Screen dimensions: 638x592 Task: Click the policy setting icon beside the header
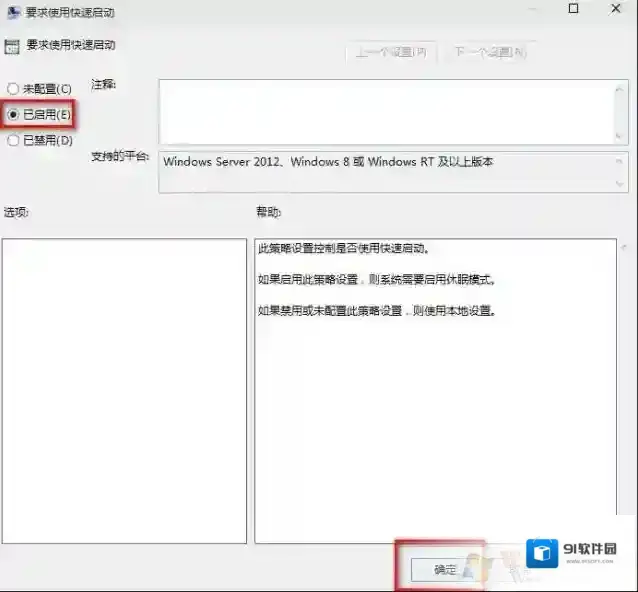[11, 45]
